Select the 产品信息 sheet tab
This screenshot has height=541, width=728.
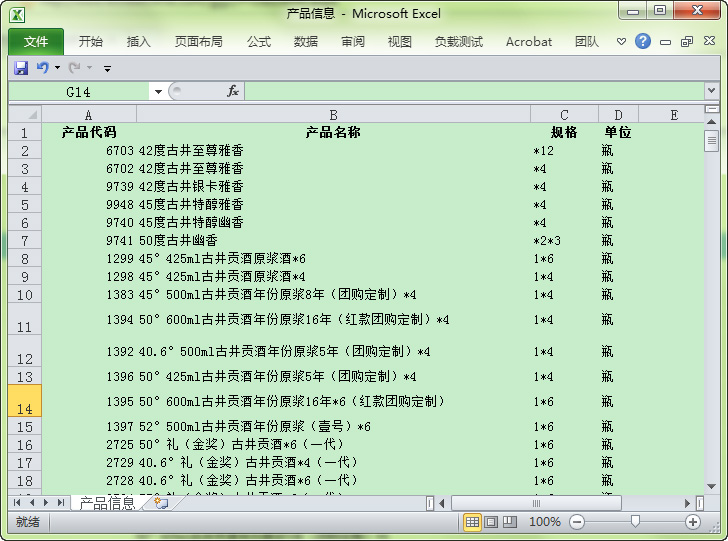(107, 503)
